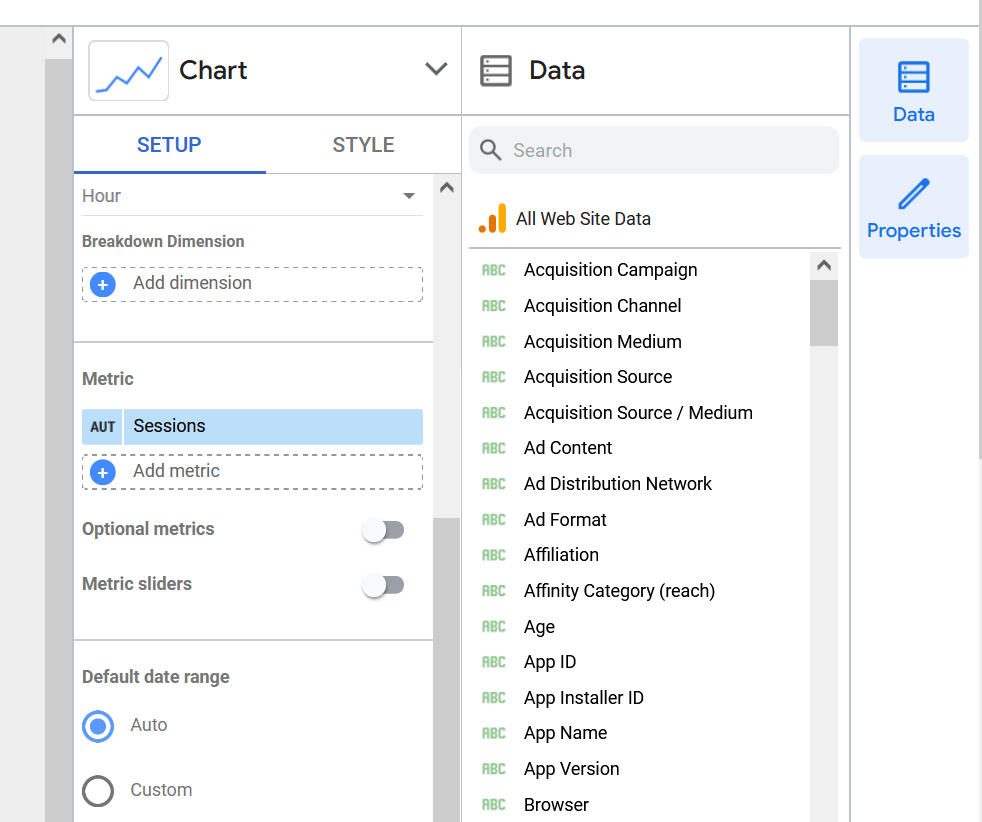Open the Properties sidebar panel

(913, 206)
